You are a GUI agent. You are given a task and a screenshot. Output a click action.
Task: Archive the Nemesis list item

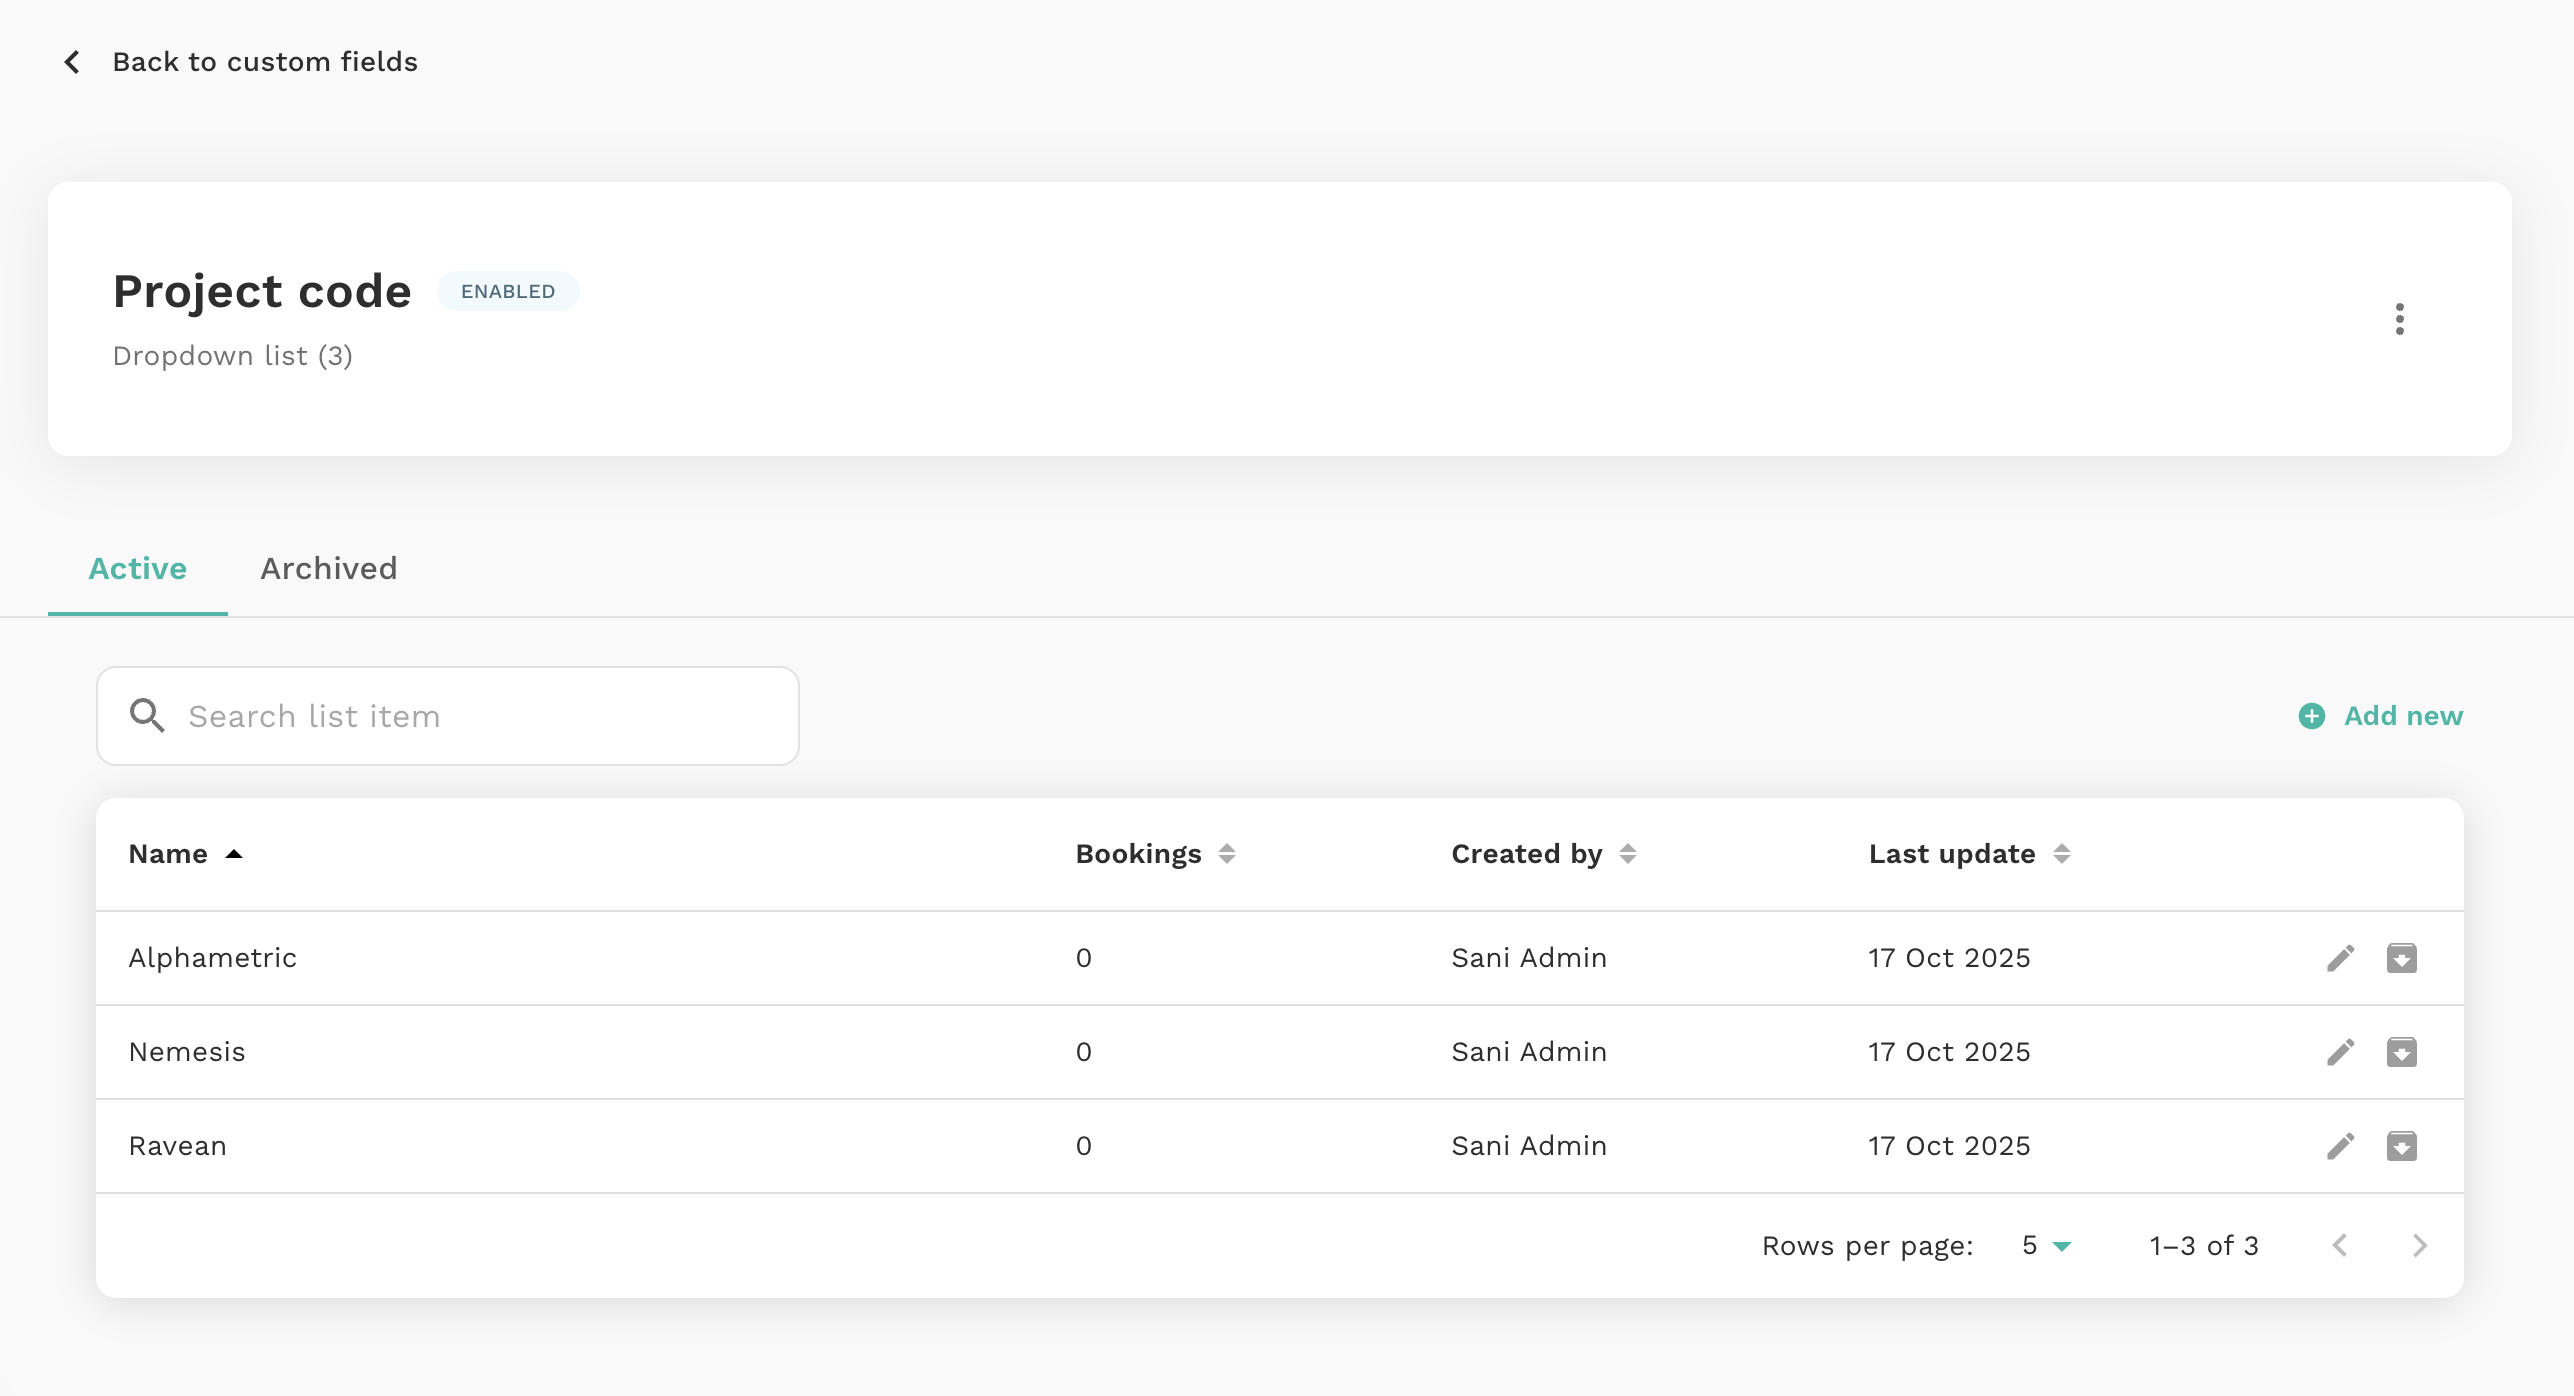[2402, 1052]
